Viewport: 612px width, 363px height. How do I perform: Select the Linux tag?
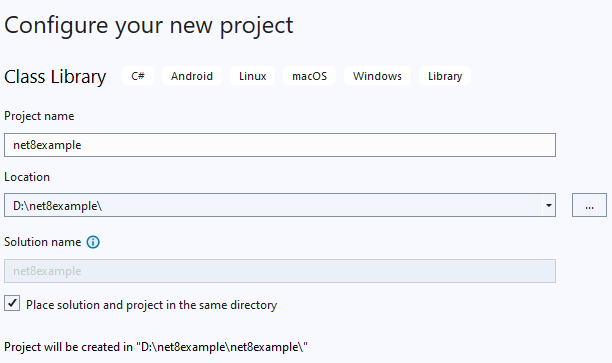(253, 76)
